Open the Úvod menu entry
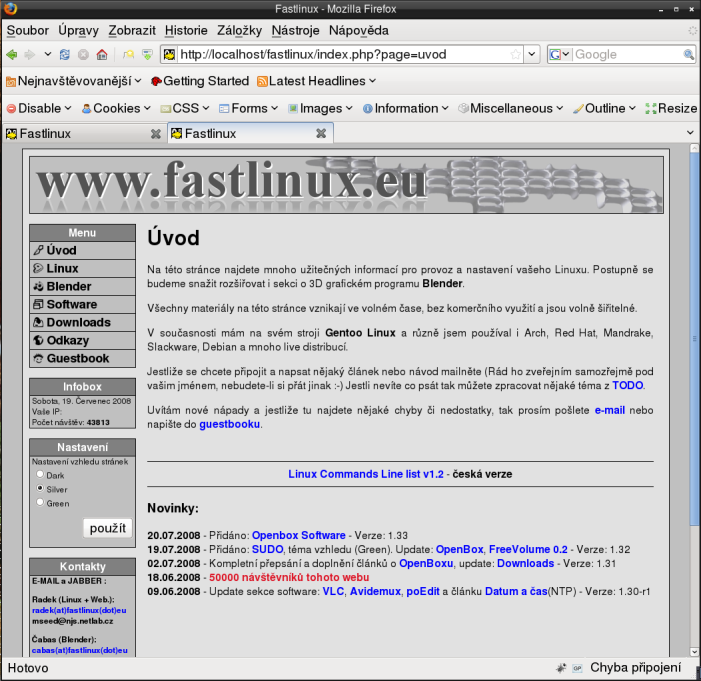The height and width of the screenshot is (681, 701). click(82, 250)
